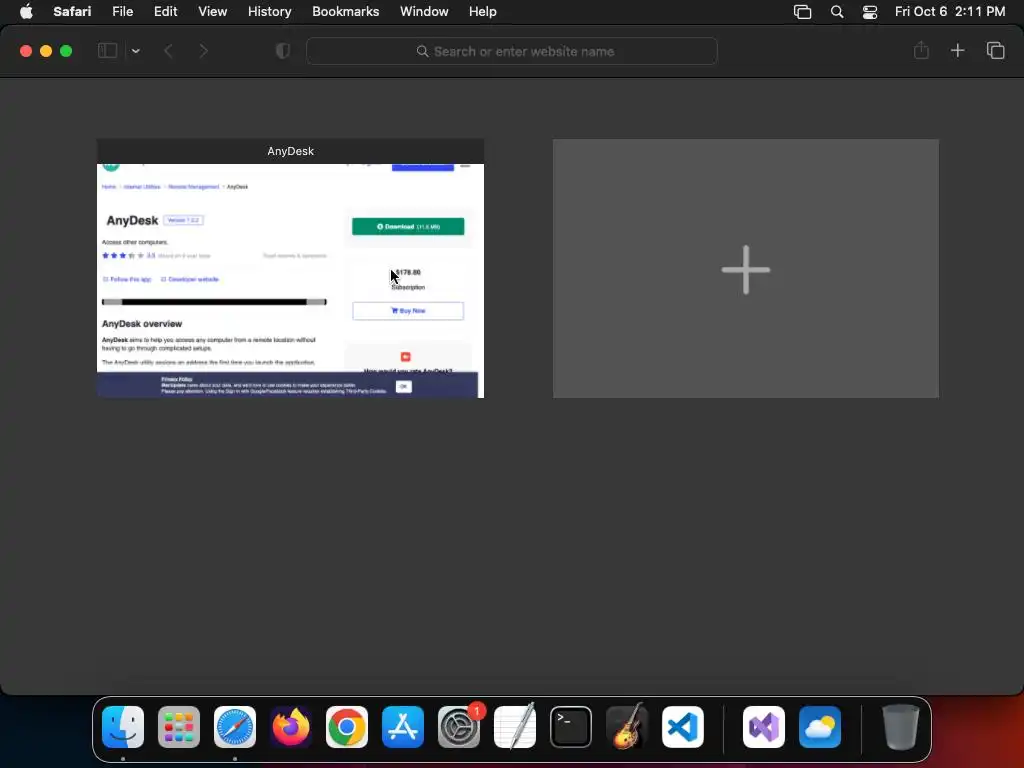The width and height of the screenshot is (1024, 768).
Task: Open the View menu
Action: [x=213, y=11]
